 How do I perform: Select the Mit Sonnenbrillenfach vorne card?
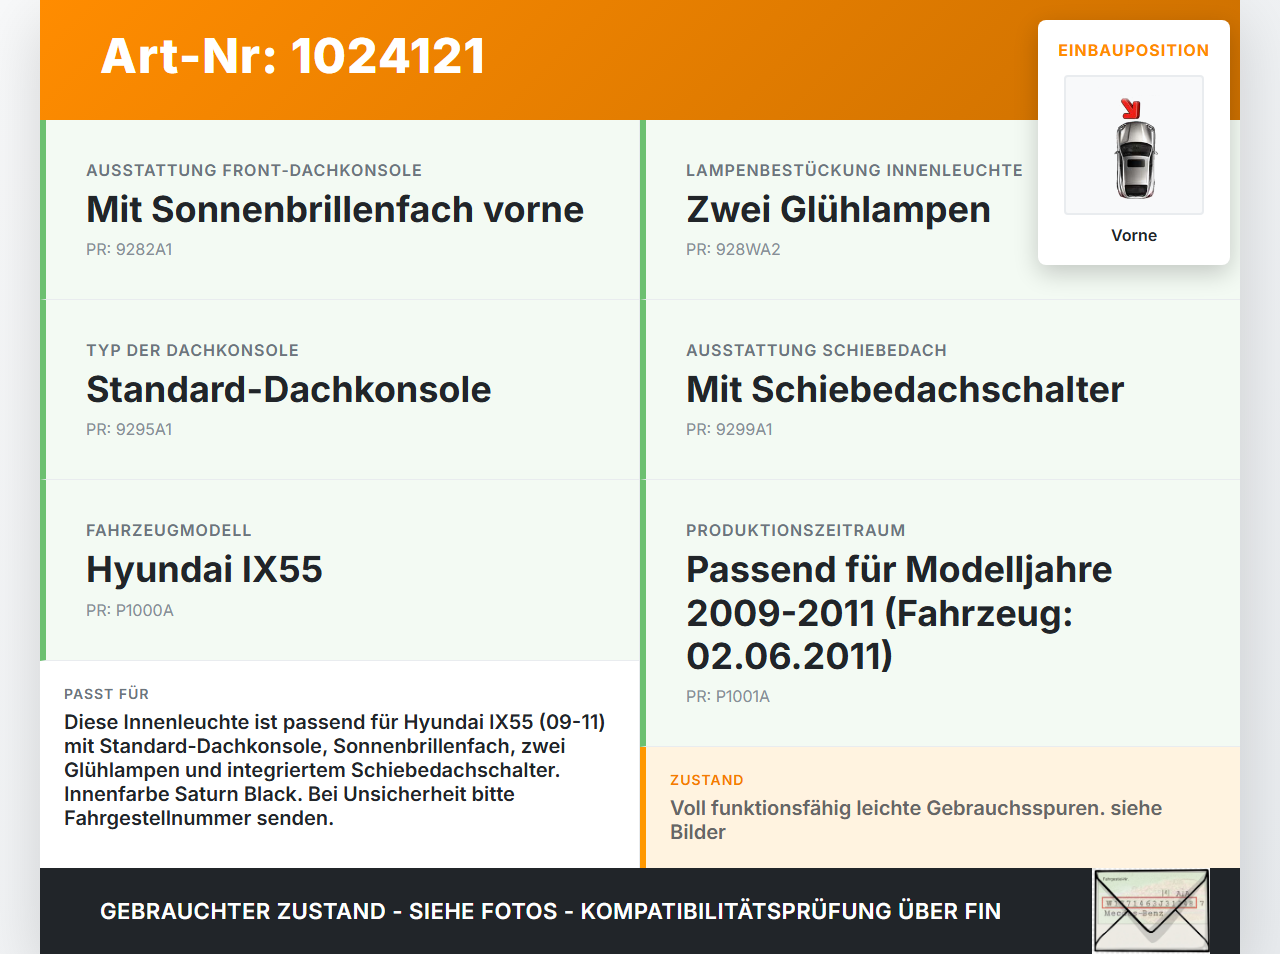[340, 210]
